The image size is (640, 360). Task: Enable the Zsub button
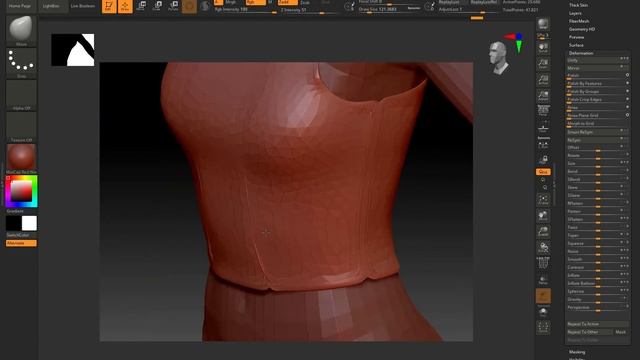(x=305, y=2)
